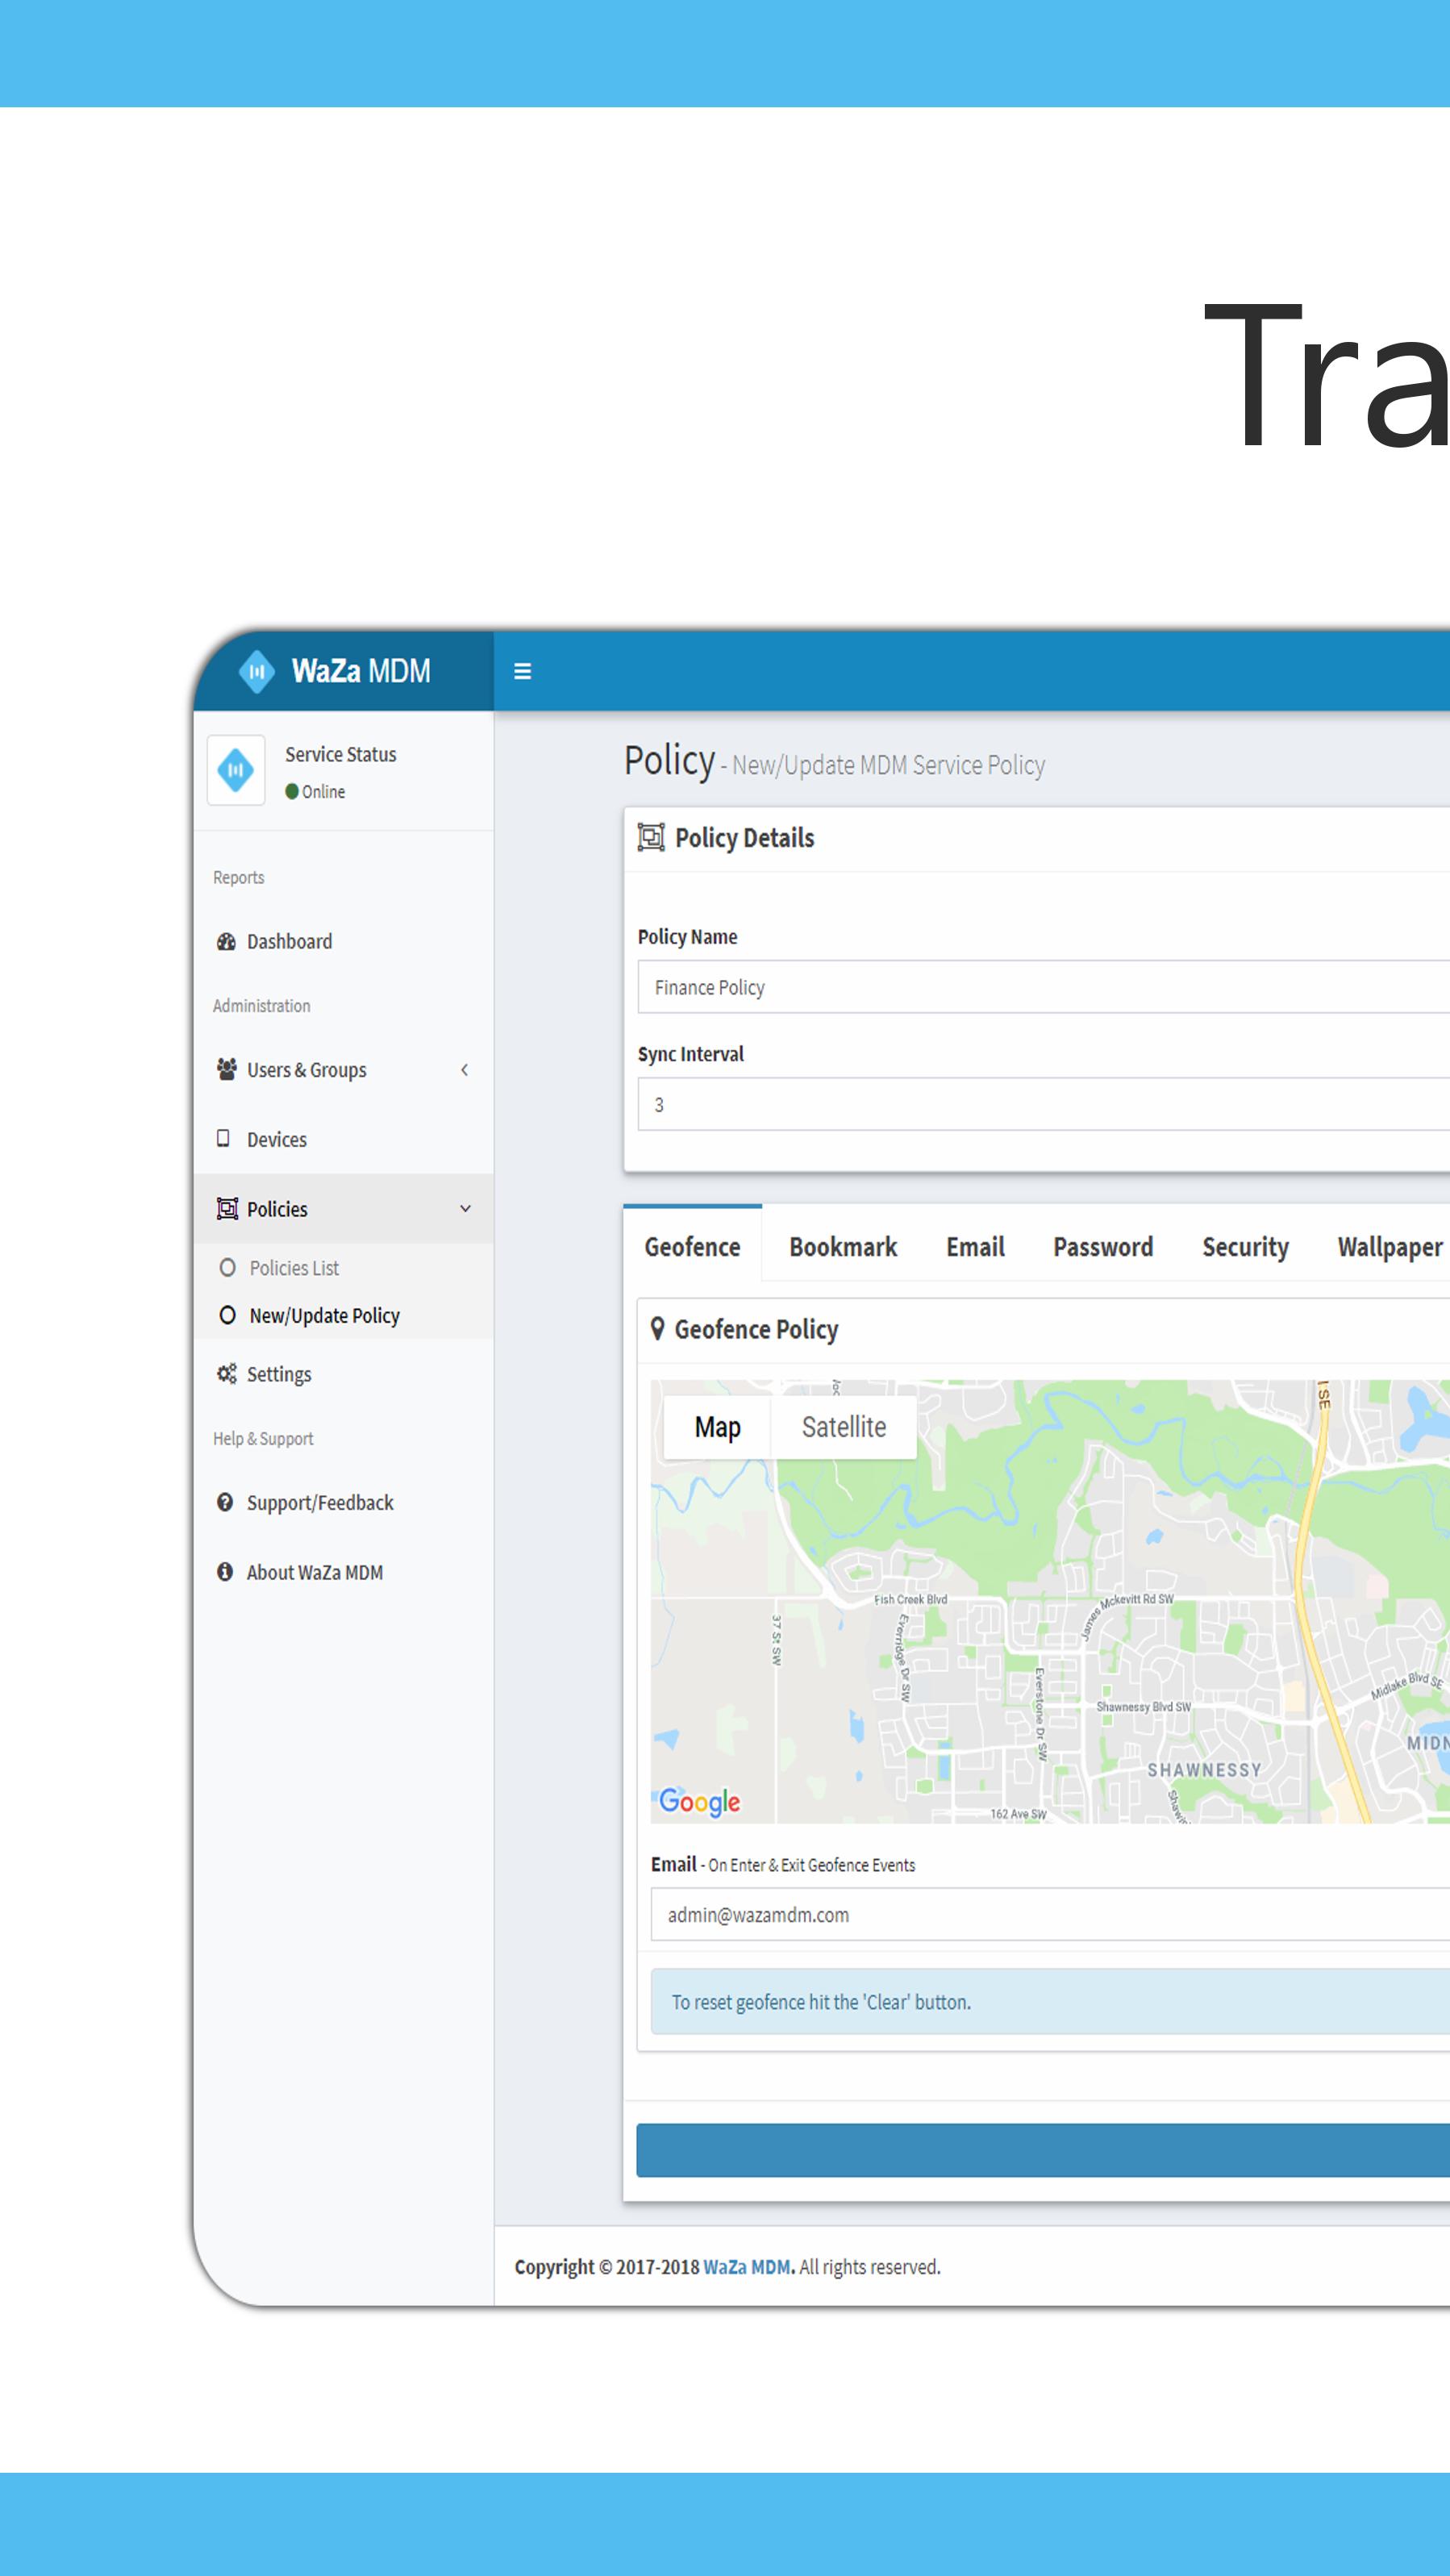Open About WaZa MDM page
This screenshot has width=1450, height=2576.
[x=343, y=1572]
